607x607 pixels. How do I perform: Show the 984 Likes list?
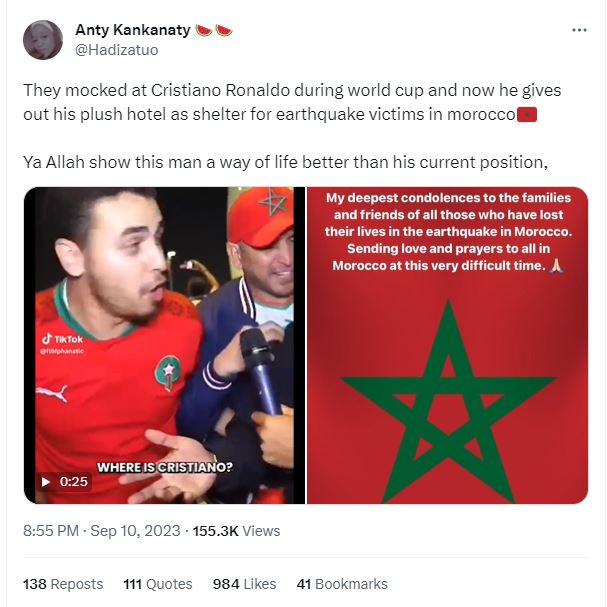click(x=244, y=584)
